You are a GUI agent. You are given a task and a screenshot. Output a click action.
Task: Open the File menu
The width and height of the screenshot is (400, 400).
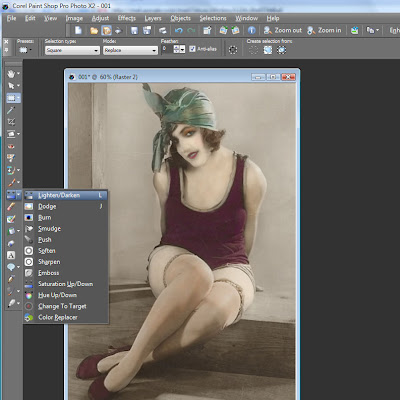pyautogui.click(x=11, y=18)
